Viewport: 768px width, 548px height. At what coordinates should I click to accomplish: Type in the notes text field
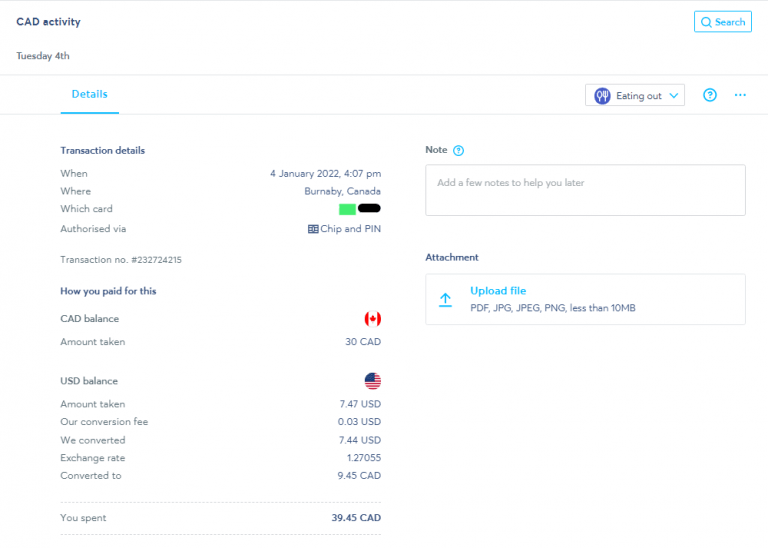[x=585, y=190]
